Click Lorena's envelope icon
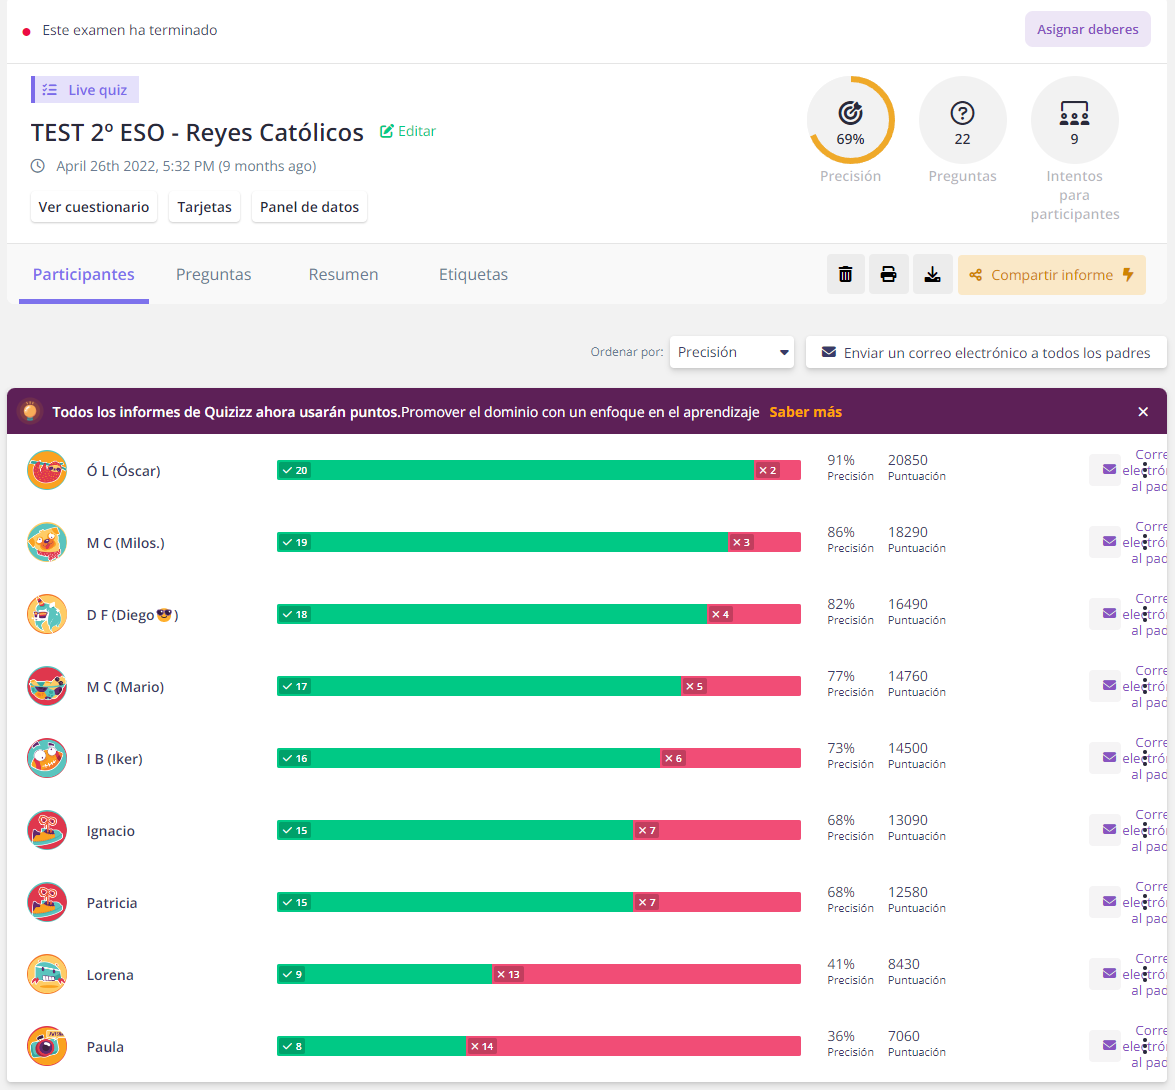Viewport: 1175px width, 1090px height. [1109, 973]
